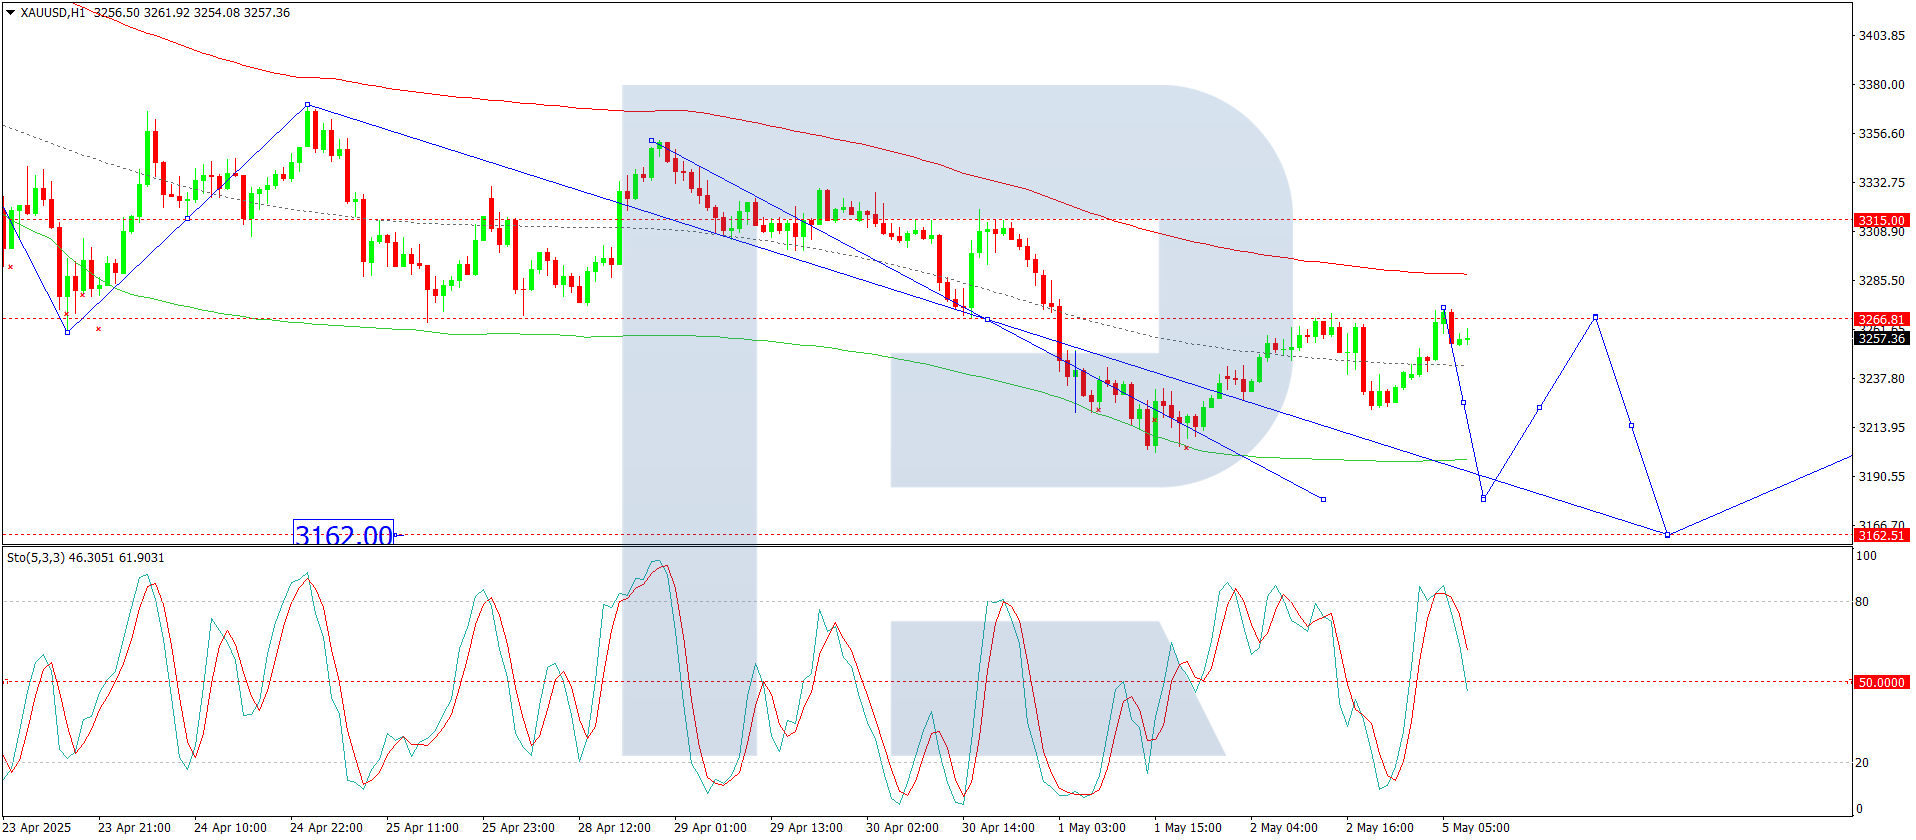Click the red 3162.51 price level tag
1916x840 pixels.
(x=1881, y=535)
